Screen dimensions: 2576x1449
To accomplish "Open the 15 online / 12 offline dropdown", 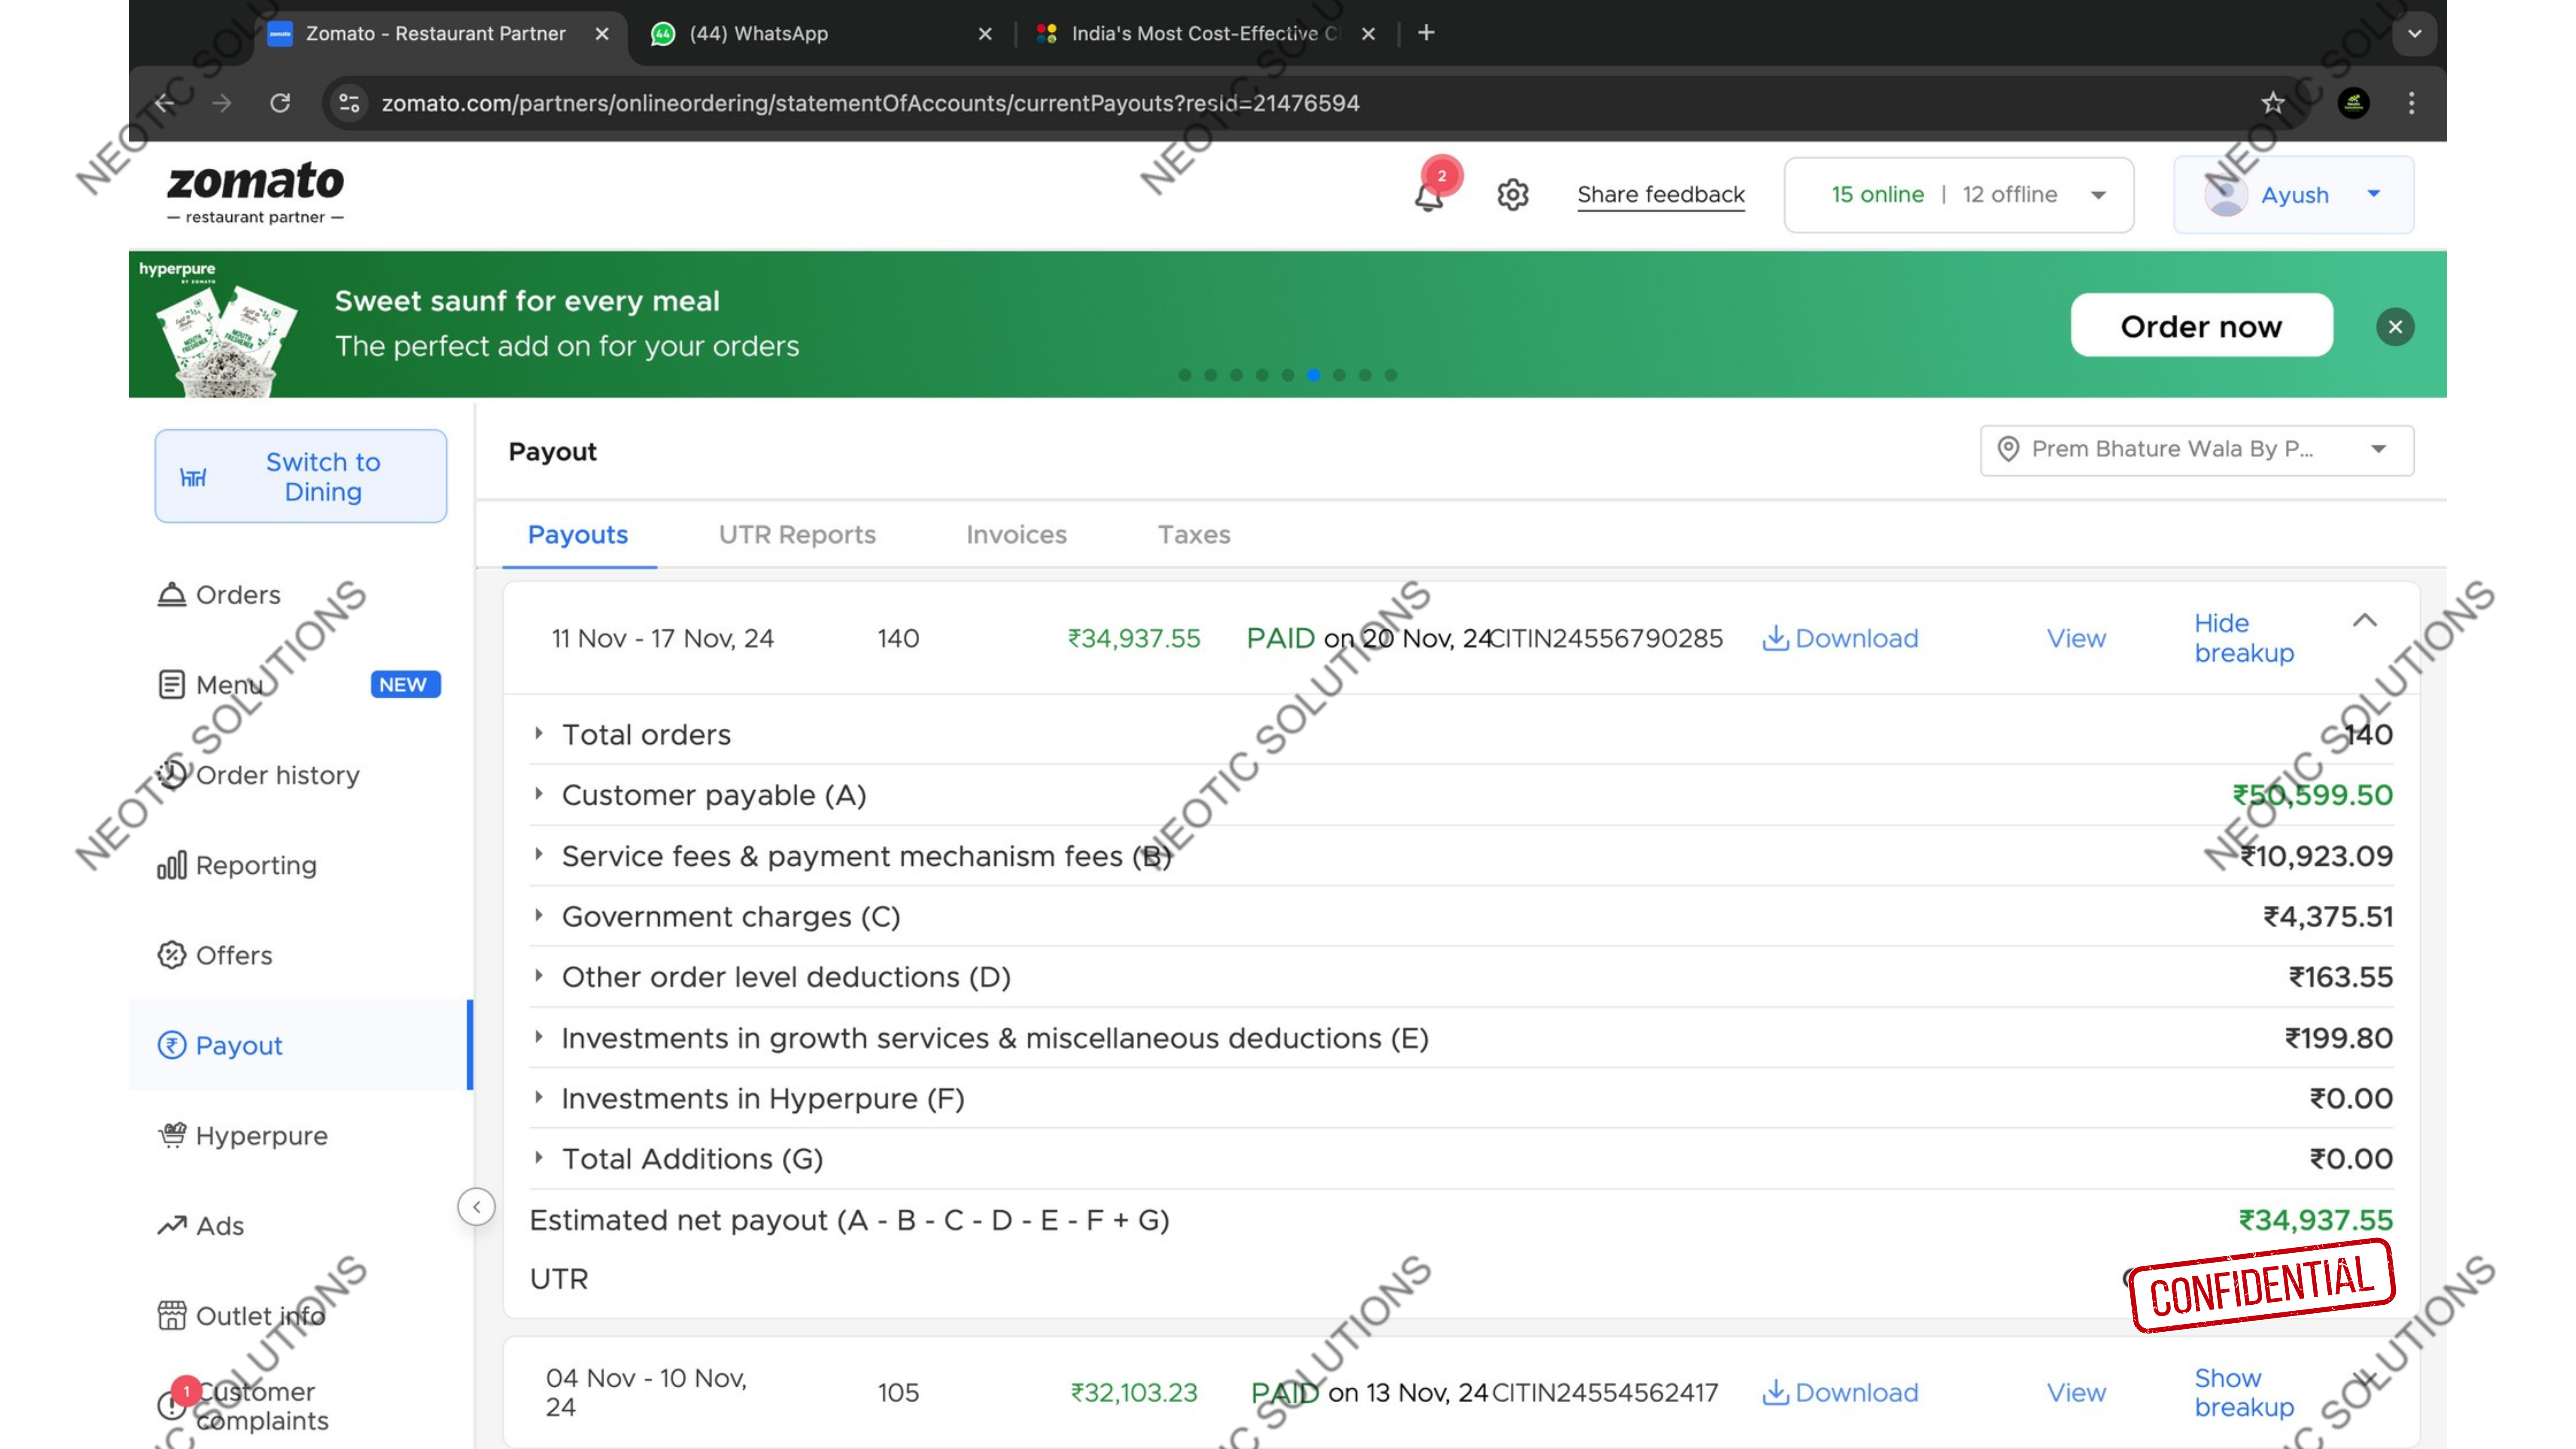I will pyautogui.click(x=1958, y=195).
